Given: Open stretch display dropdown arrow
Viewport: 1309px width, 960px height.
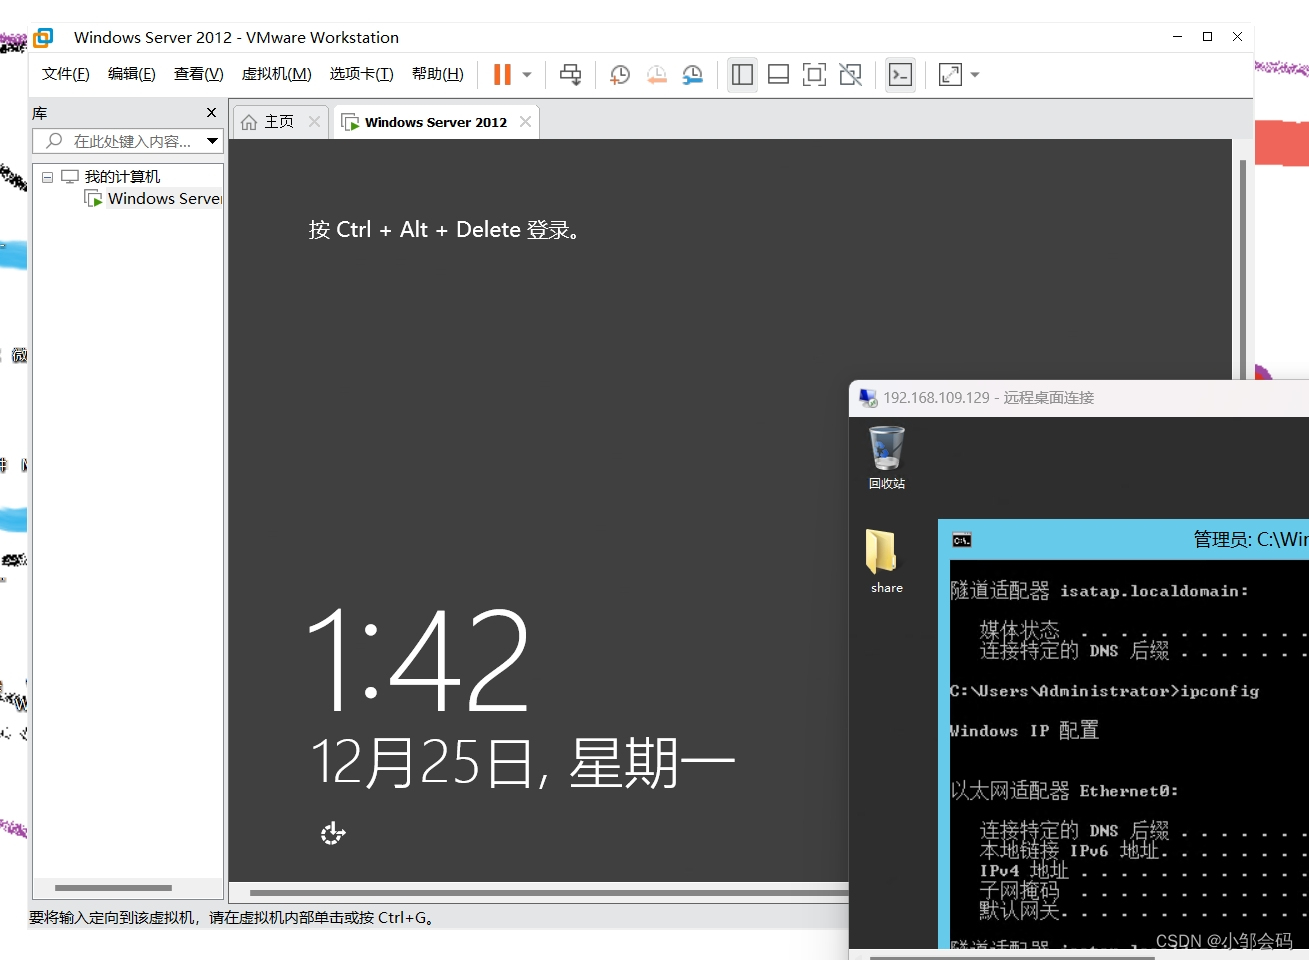Looking at the screenshot, I should click(x=975, y=75).
